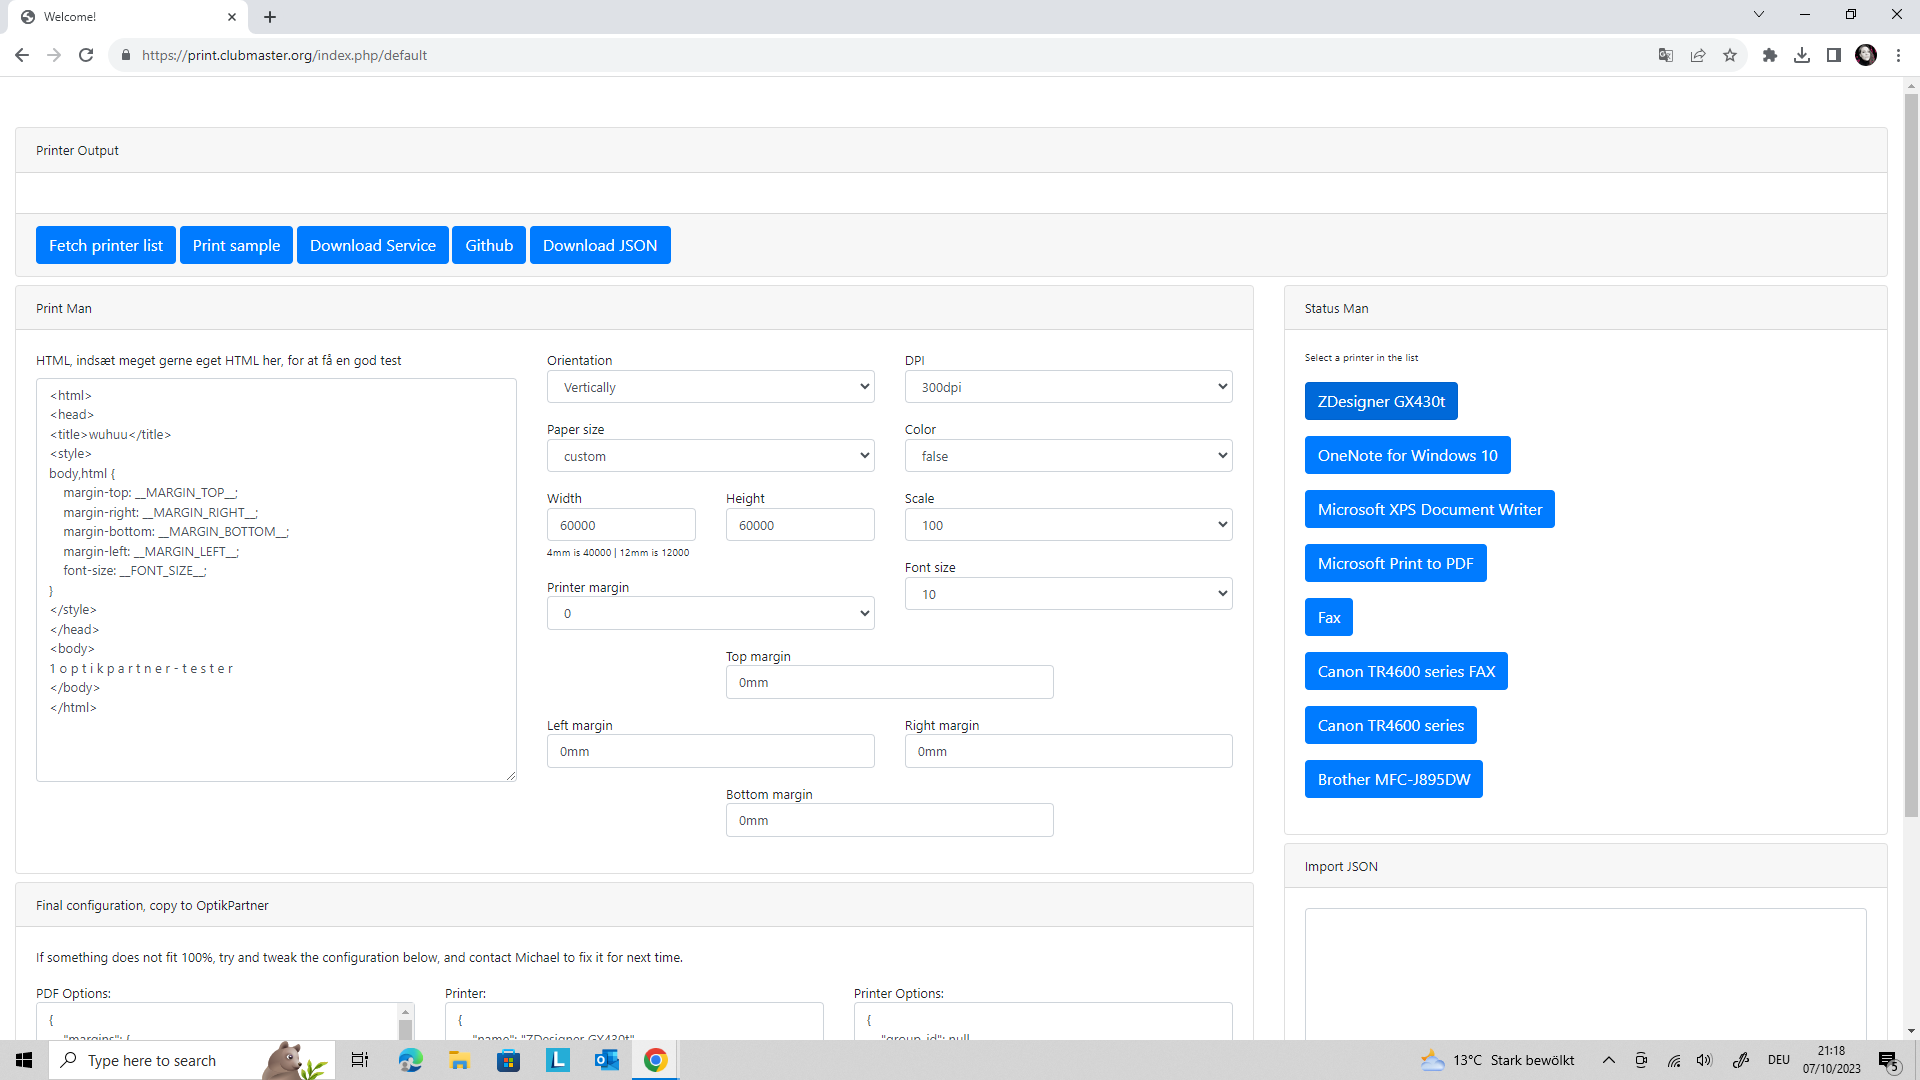
Task: Open the Color dropdown set to false
Action: [x=1068, y=456]
